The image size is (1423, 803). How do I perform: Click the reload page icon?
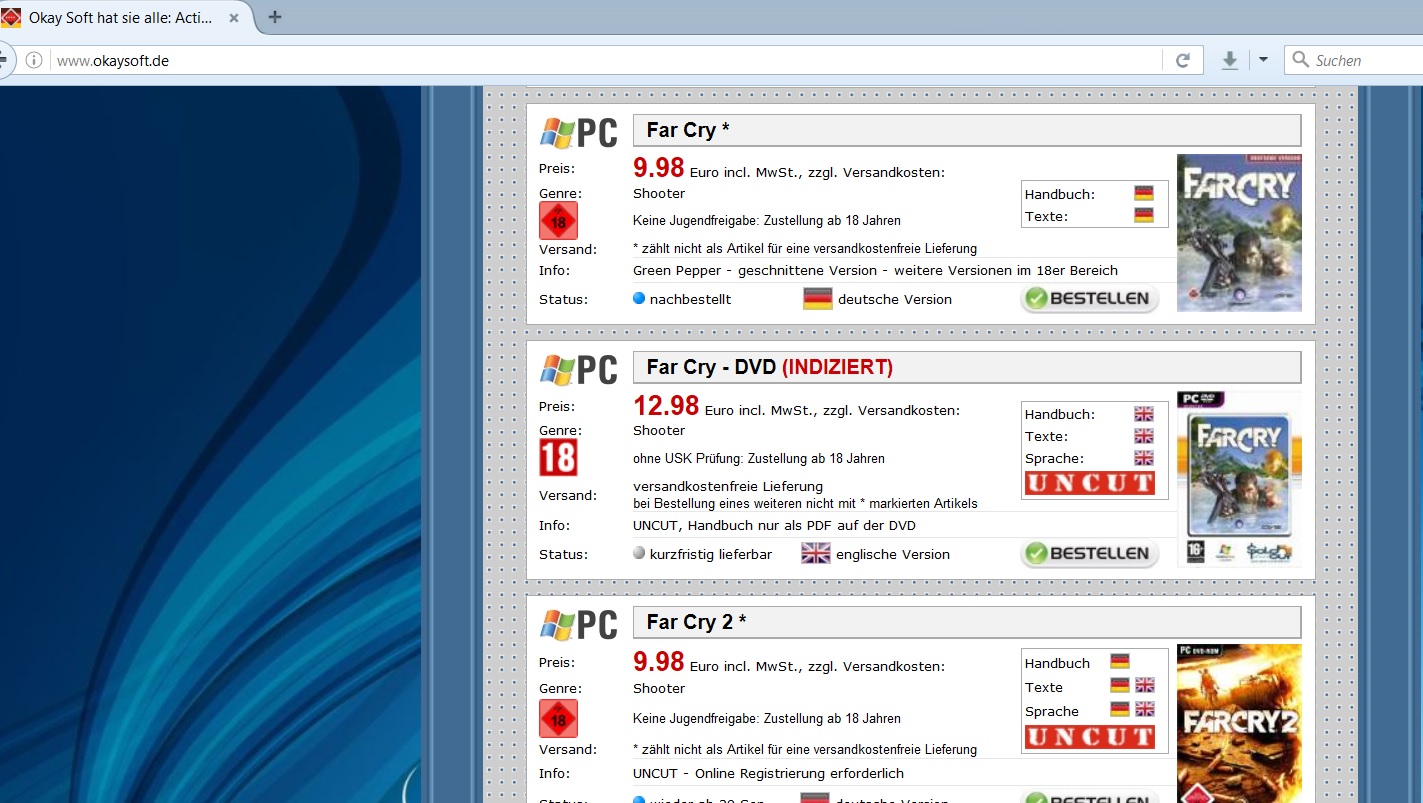[x=1182, y=60]
